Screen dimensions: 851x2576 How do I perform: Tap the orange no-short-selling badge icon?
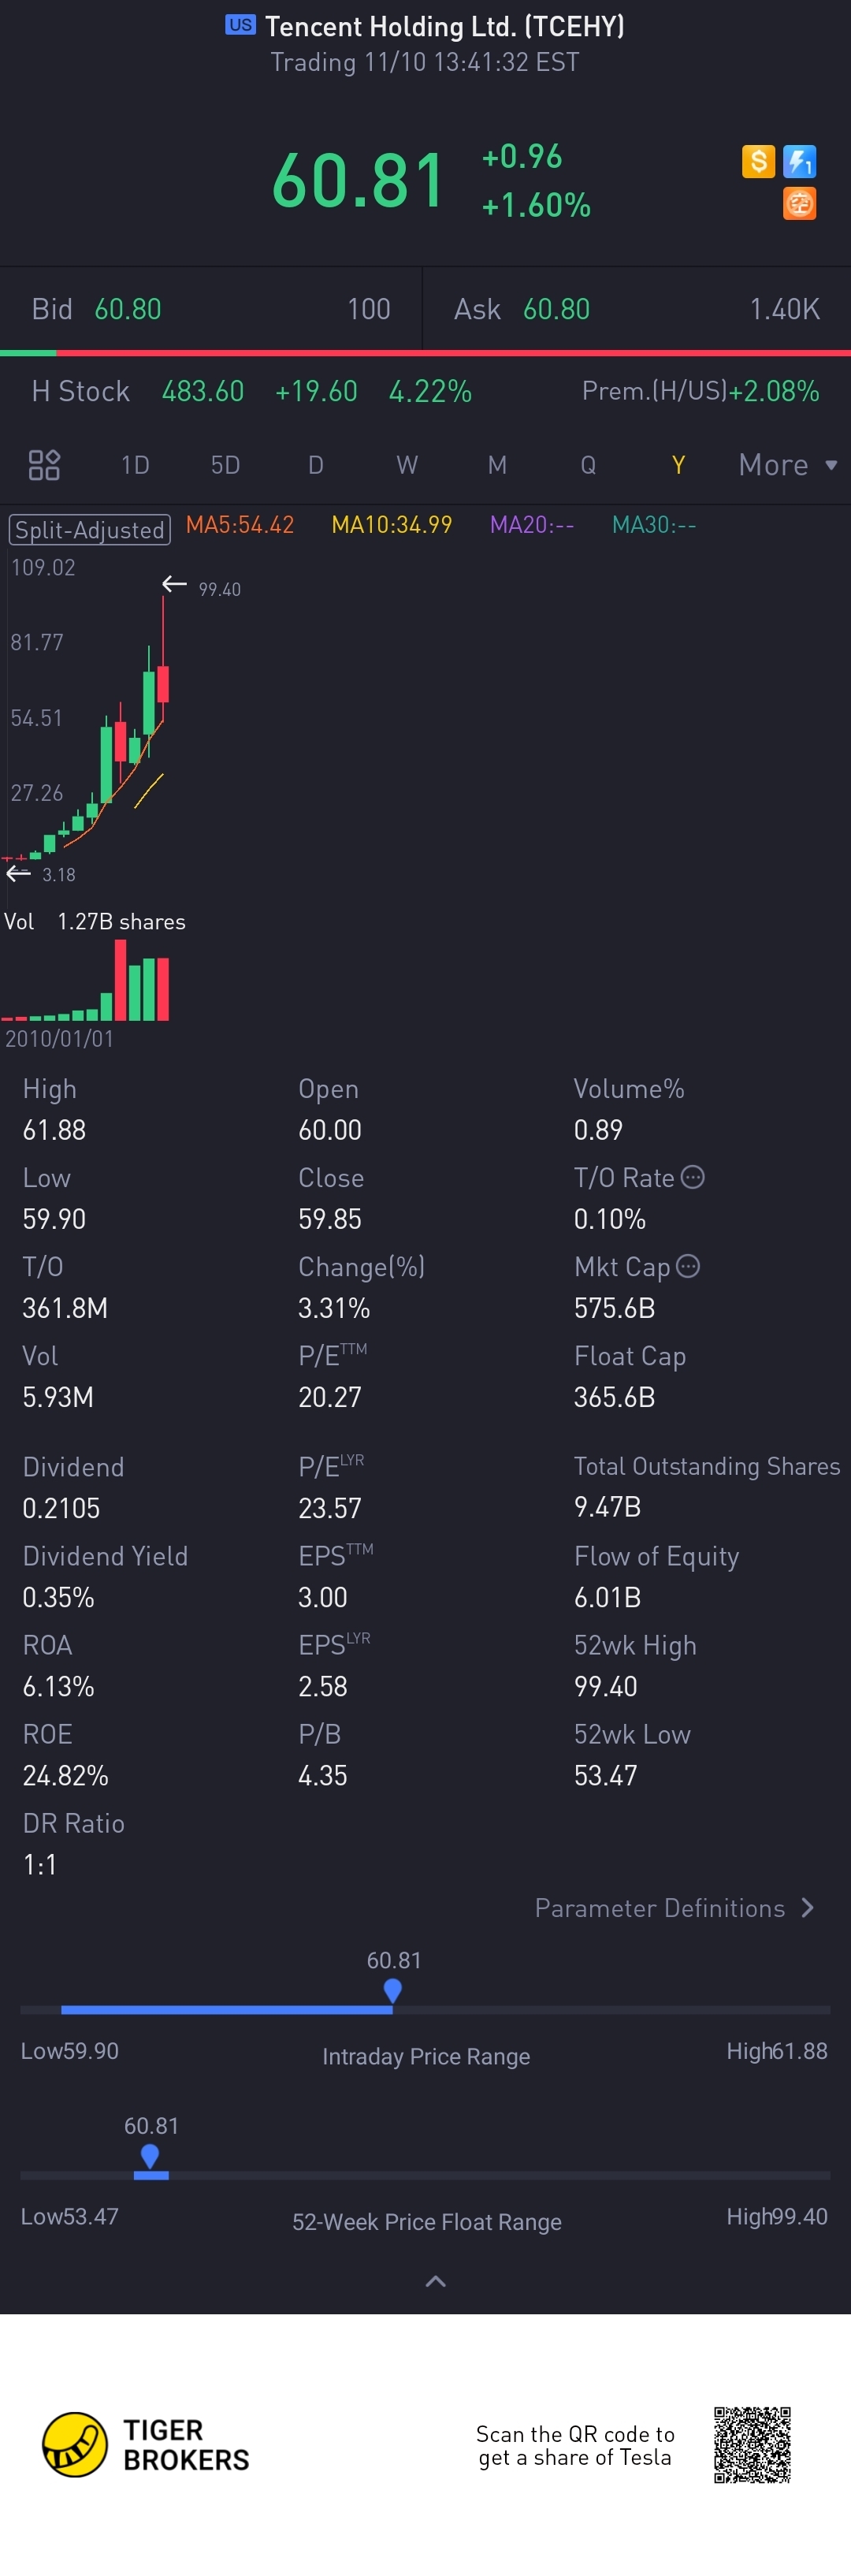(799, 204)
